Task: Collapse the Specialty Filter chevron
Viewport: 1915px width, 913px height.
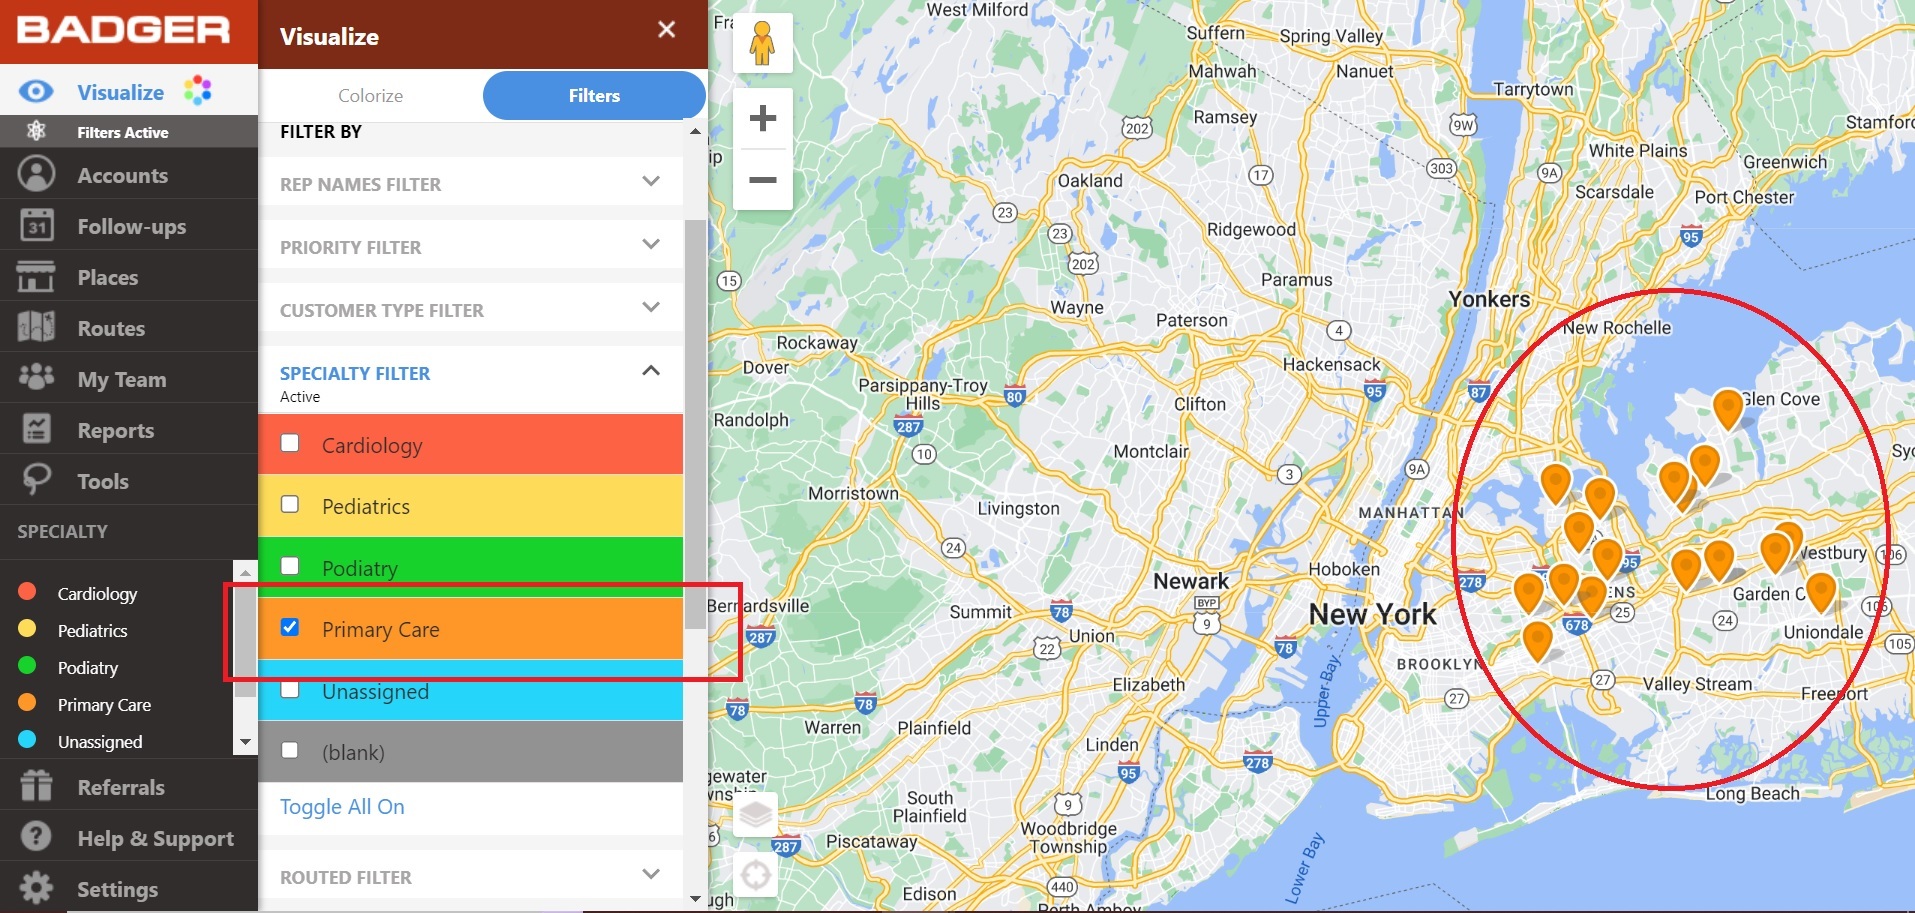Action: [x=651, y=370]
